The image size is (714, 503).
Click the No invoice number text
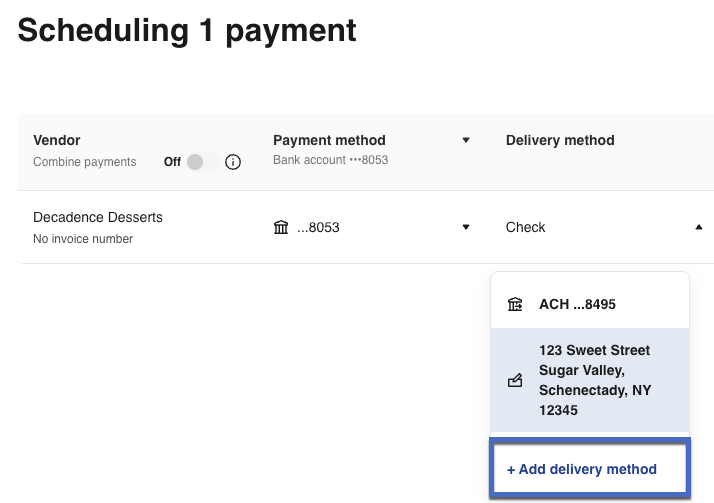(x=83, y=239)
